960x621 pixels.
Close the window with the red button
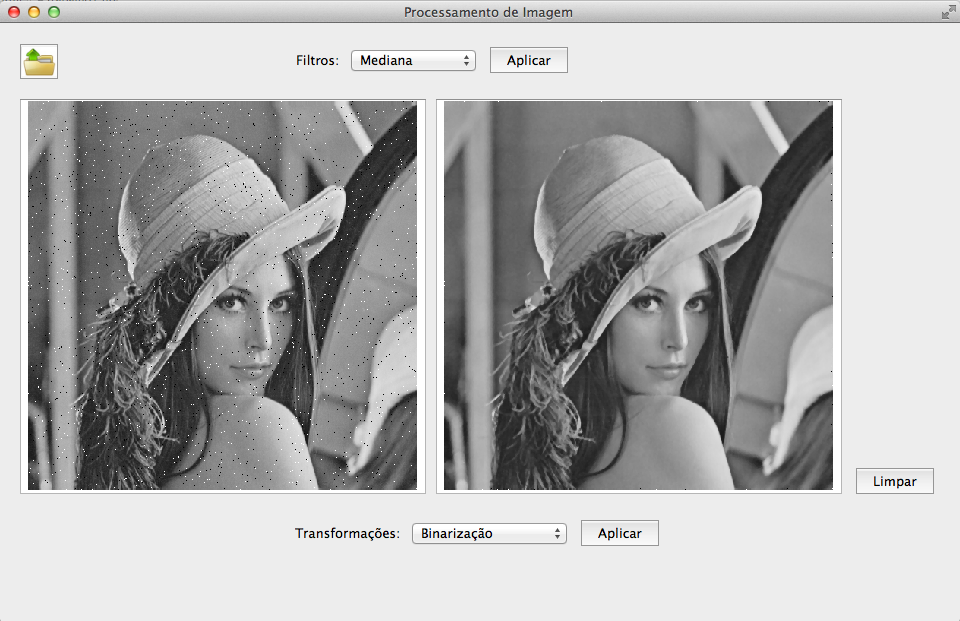(14, 12)
